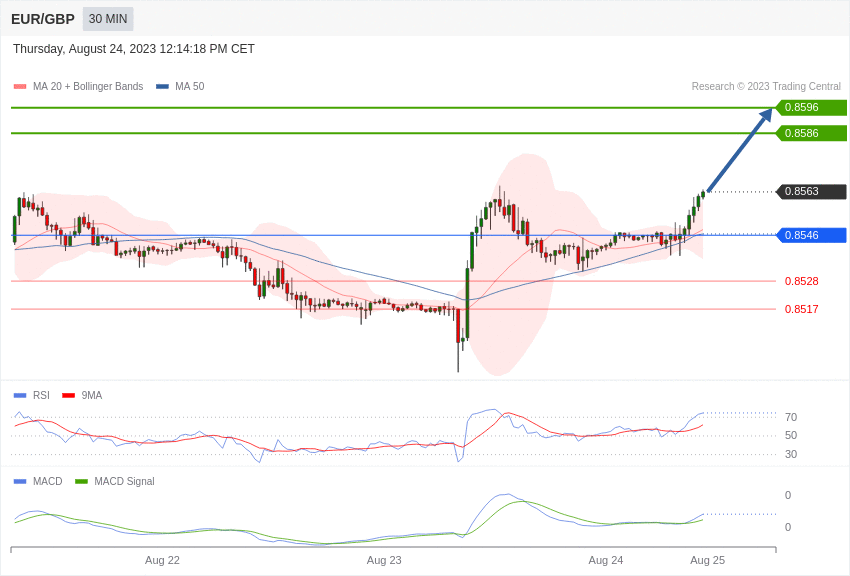Click the RSI 70 axis value
The height and width of the screenshot is (576, 850).
[x=791, y=417]
